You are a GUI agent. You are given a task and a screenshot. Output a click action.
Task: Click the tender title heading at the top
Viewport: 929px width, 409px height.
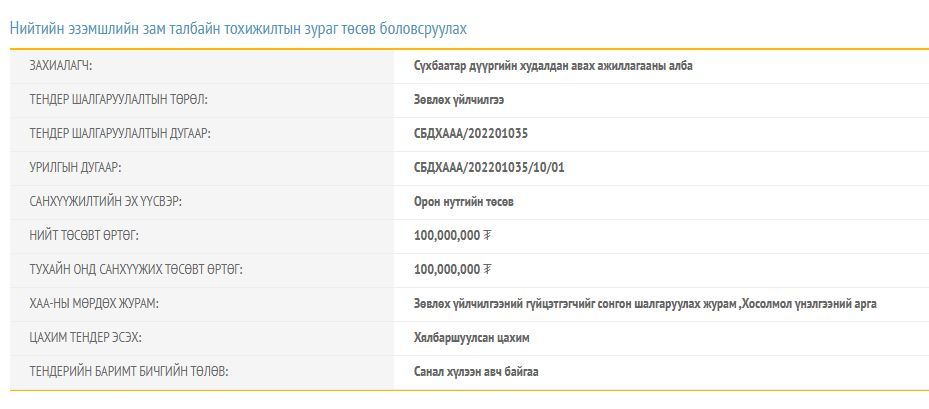click(238, 29)
